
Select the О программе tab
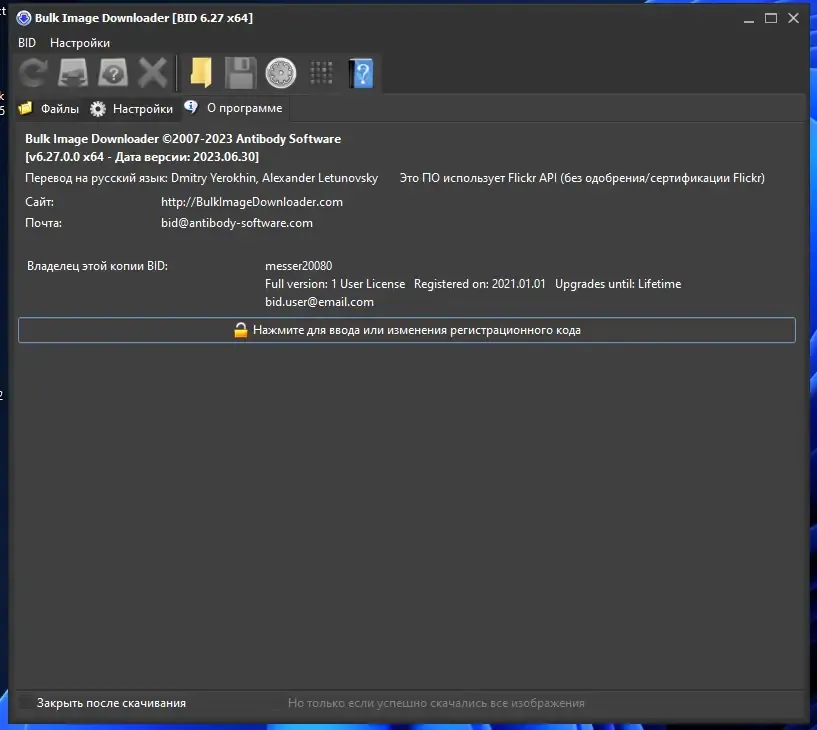[x=234, y=108]
